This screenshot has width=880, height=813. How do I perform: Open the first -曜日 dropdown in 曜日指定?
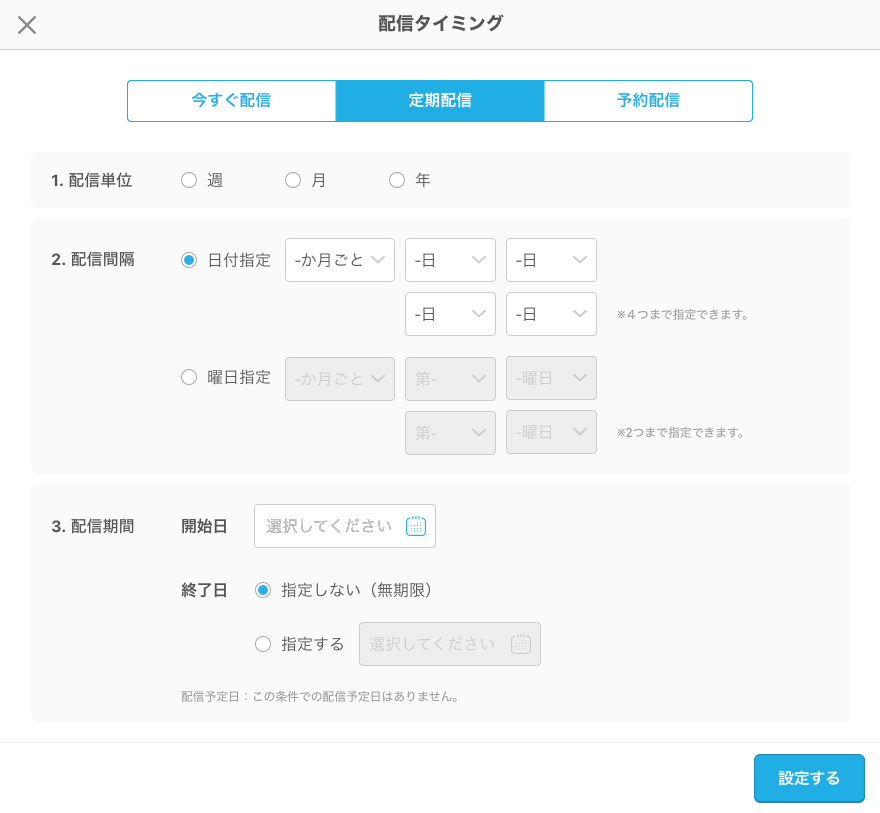[551, 379]
